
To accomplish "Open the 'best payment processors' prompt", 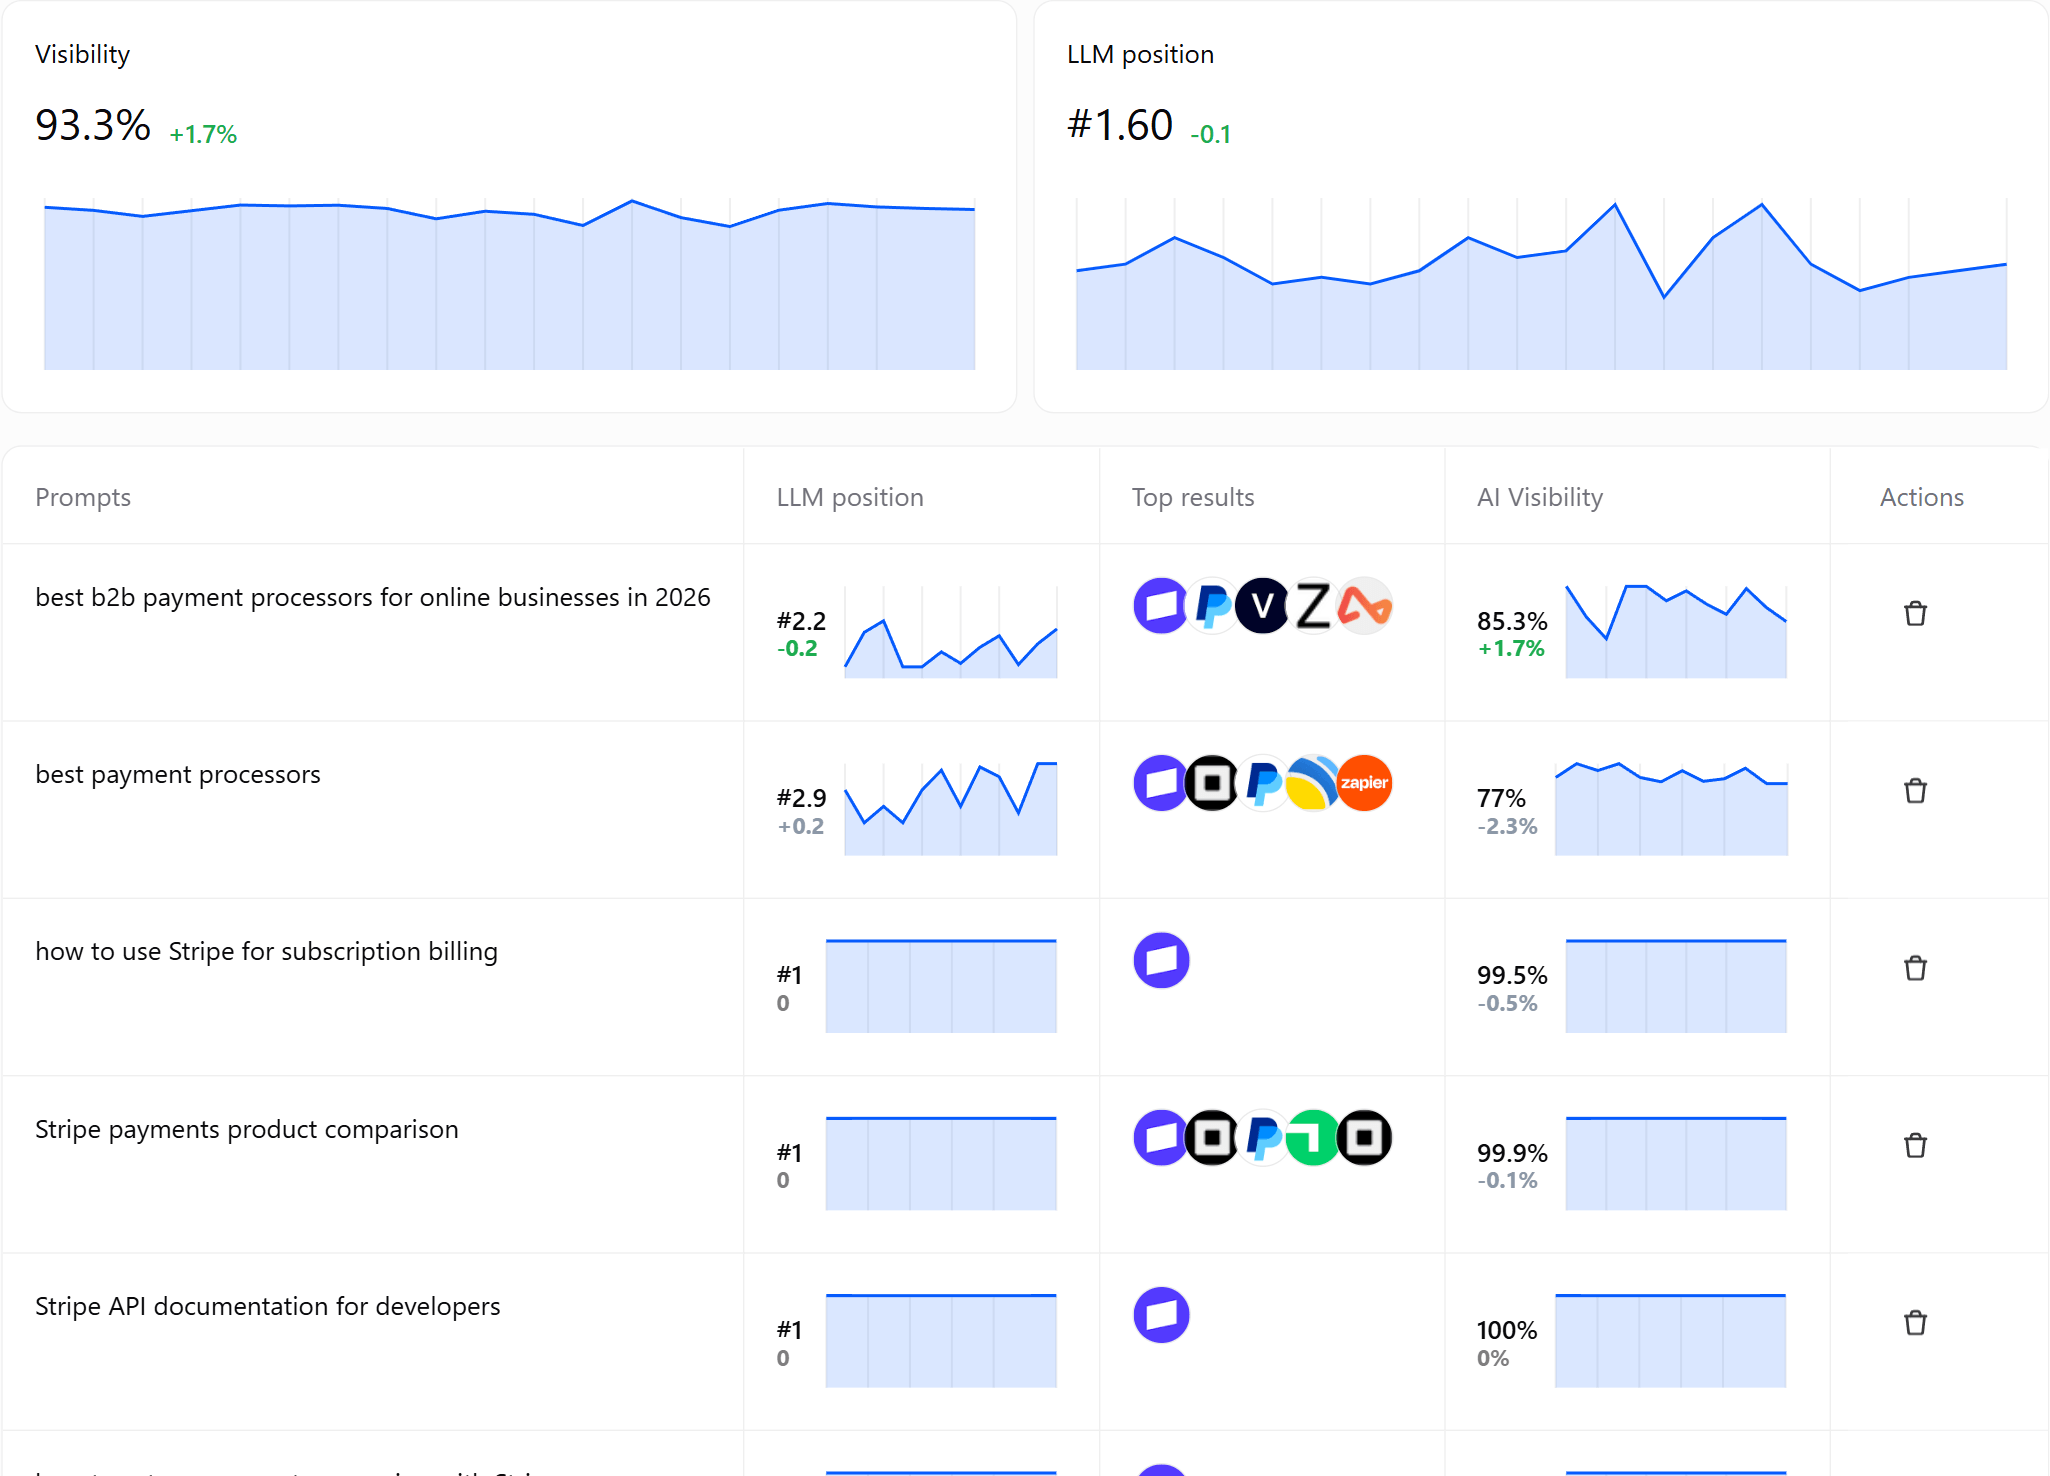I will click(x=178, y=774).
